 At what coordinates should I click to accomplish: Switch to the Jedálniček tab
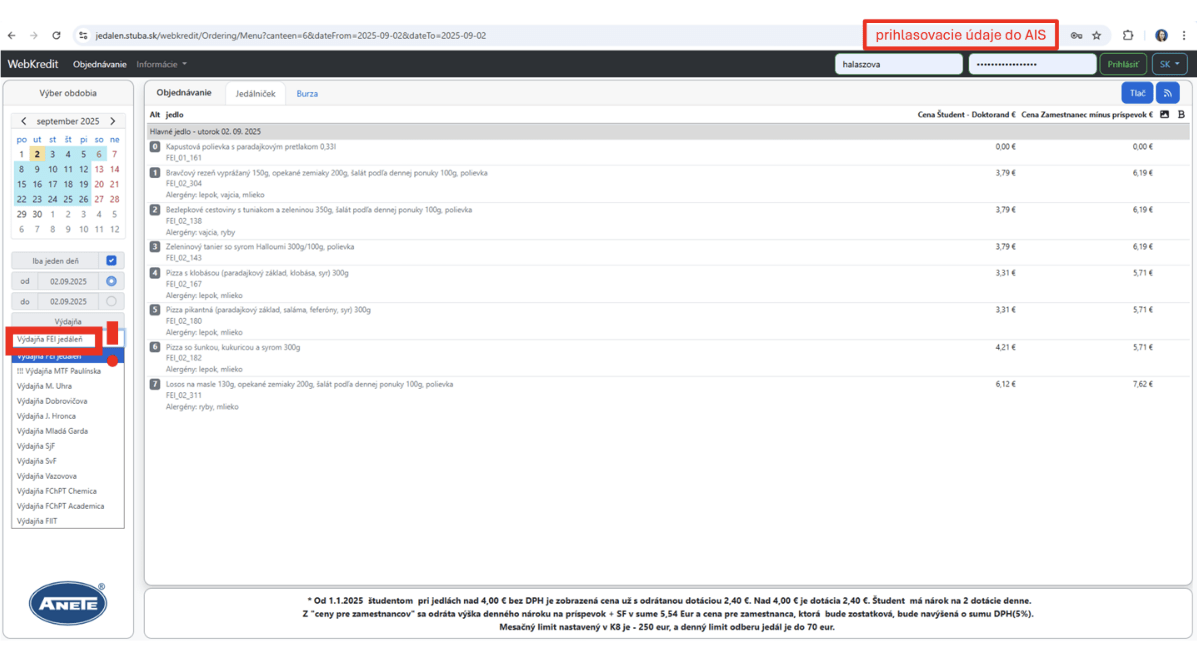[x=255, y=94]
